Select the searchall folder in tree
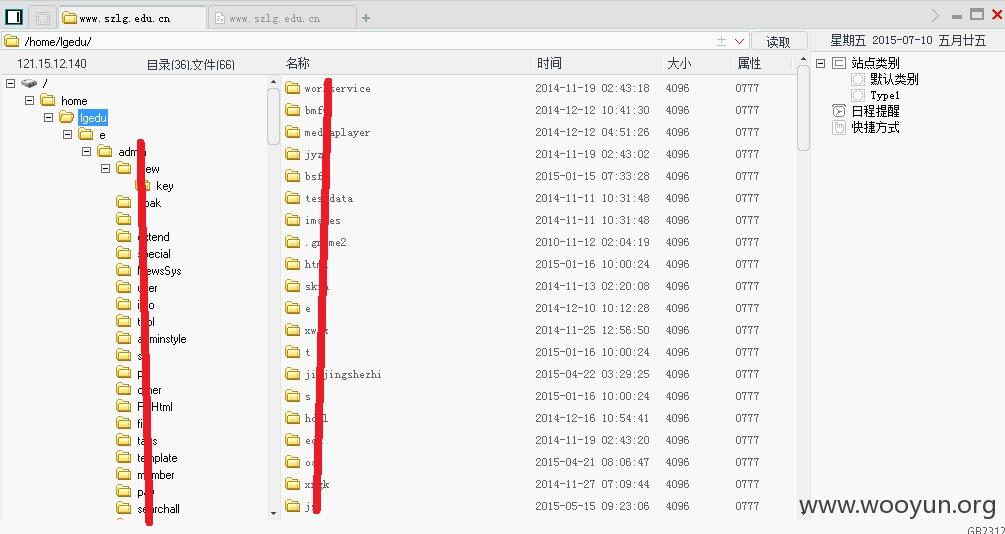This screenshot has width=1005, height=534. [x=158, y=509]
